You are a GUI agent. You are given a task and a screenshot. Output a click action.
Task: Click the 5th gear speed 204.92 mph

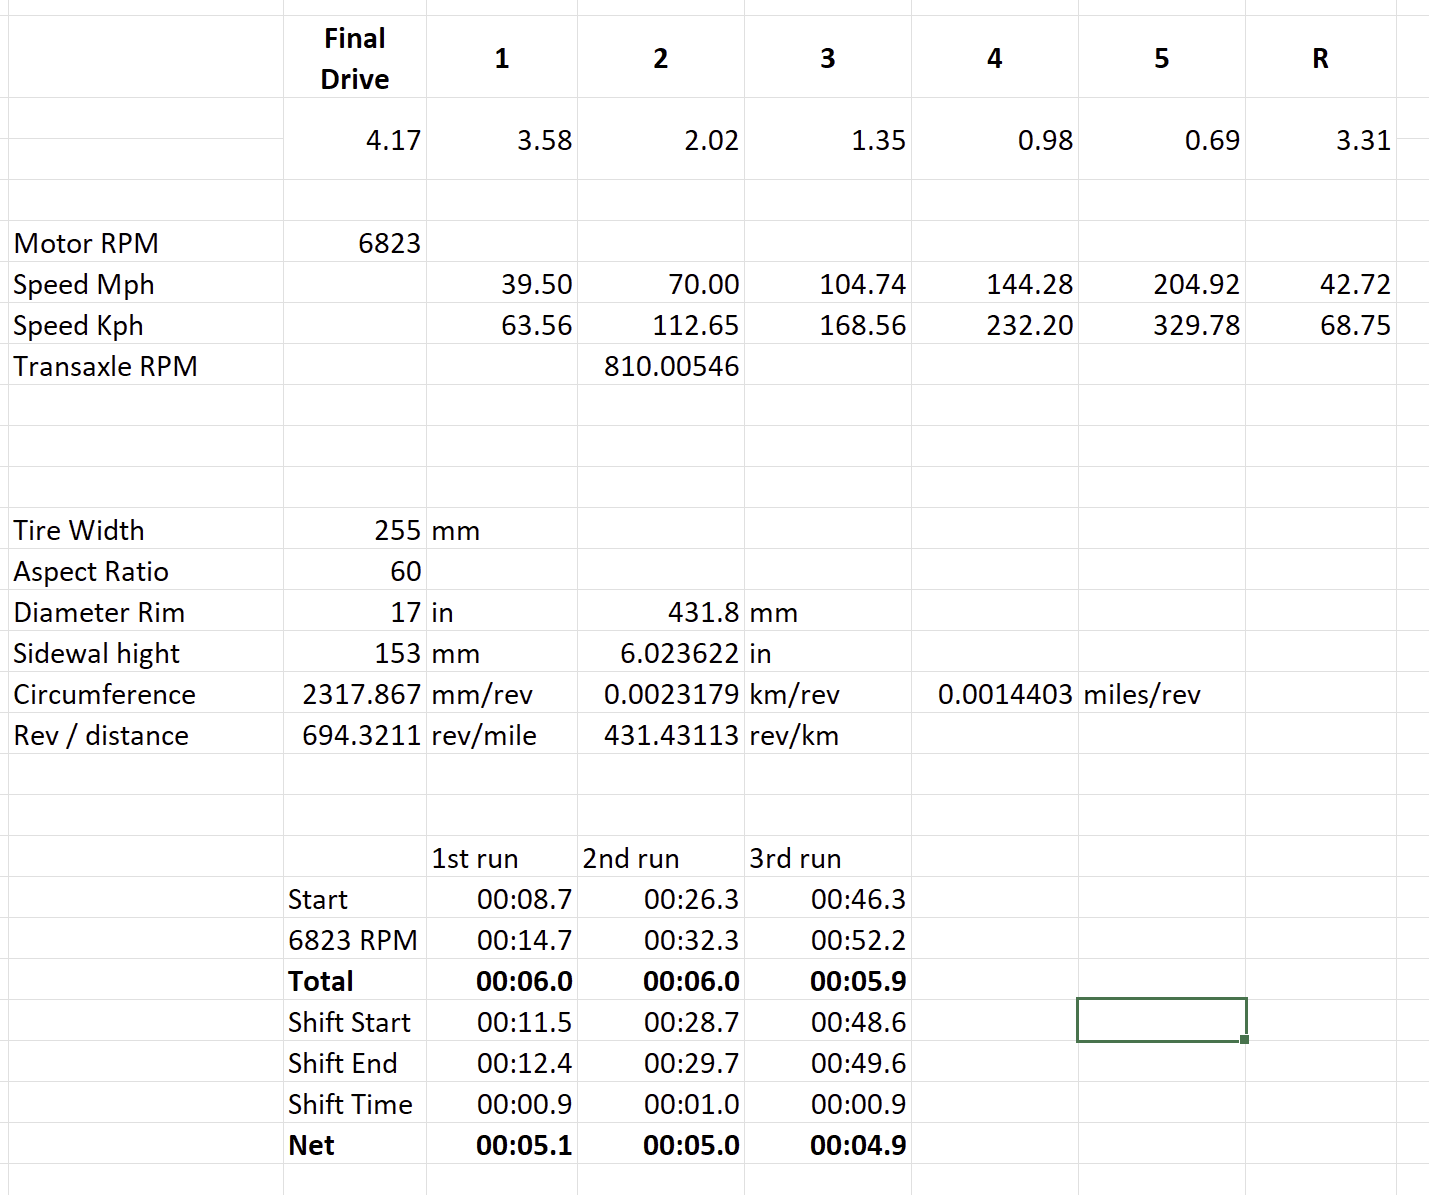(1162, 283)
